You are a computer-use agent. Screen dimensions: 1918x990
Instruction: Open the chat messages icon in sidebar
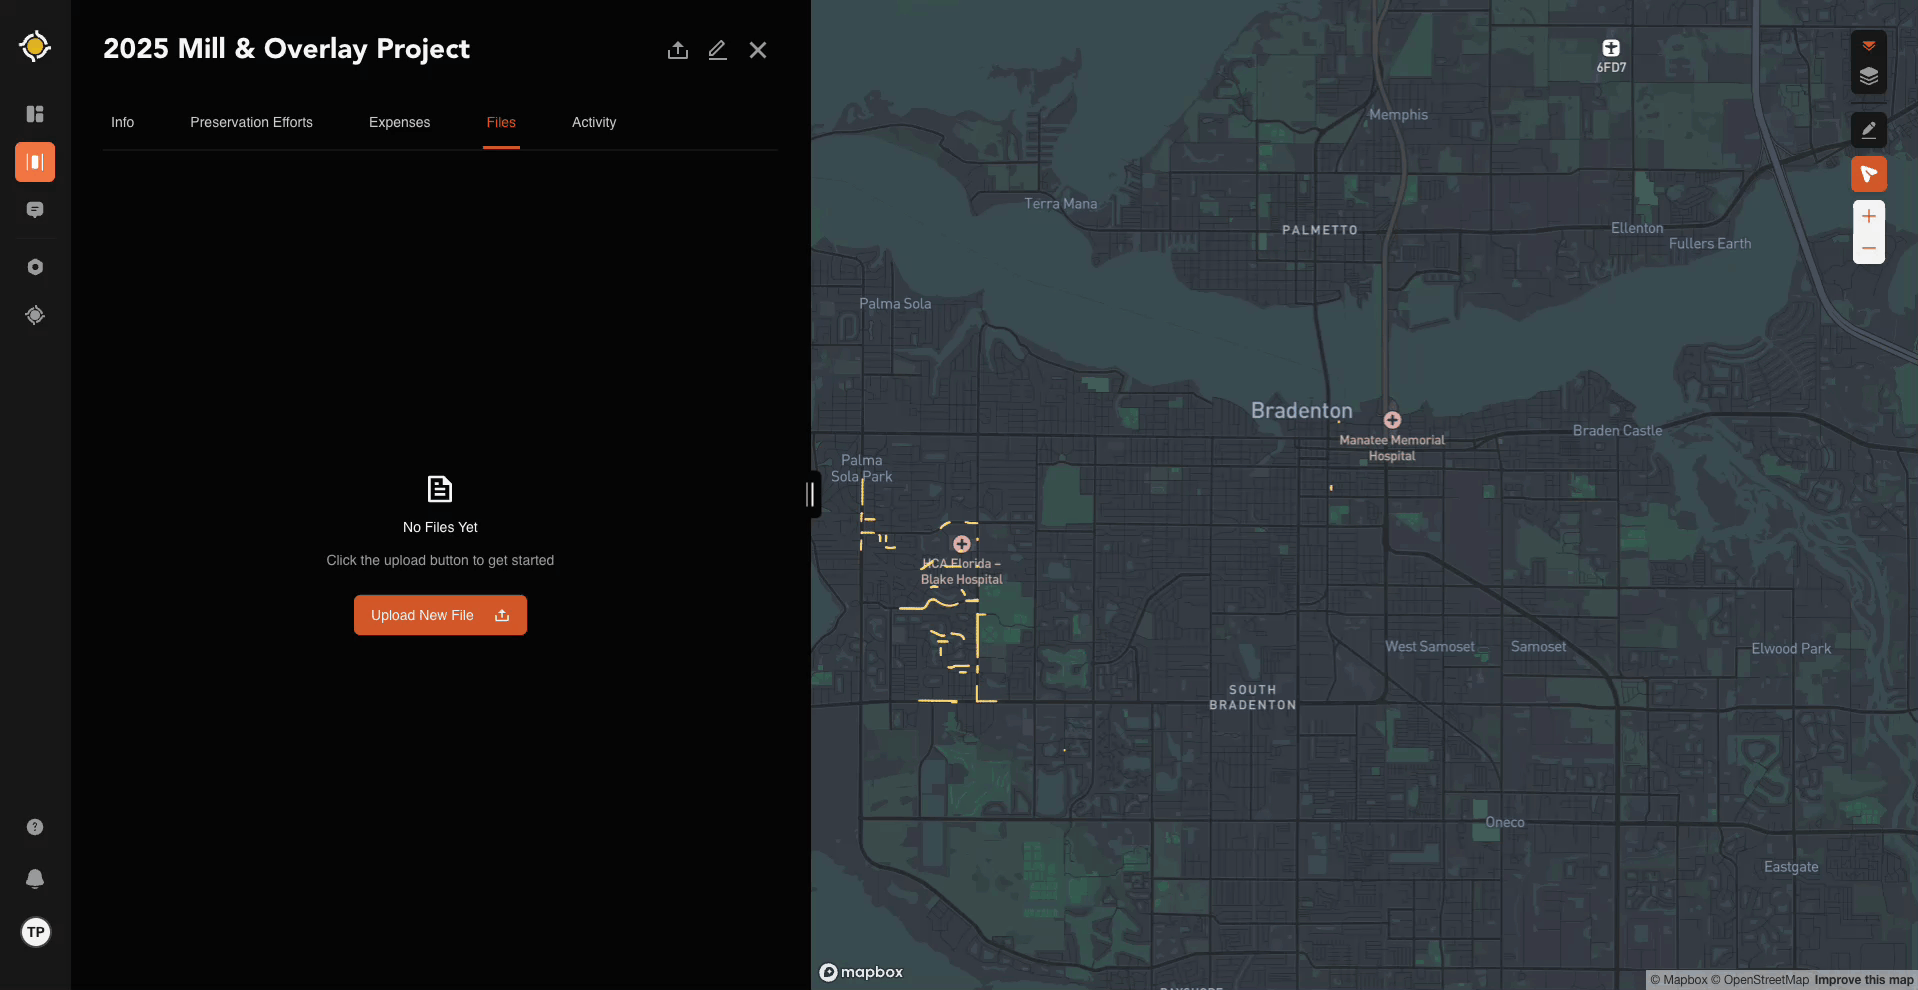tap(35, 210)
